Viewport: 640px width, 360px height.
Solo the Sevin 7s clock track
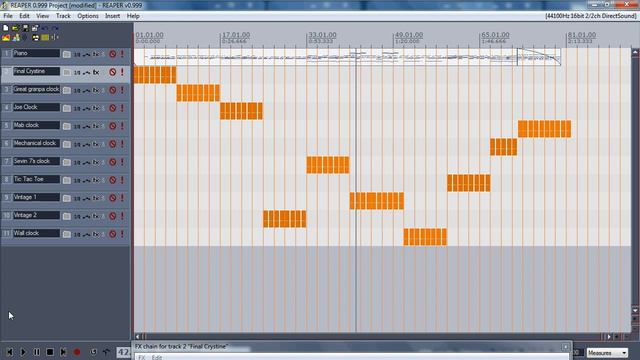122,162
